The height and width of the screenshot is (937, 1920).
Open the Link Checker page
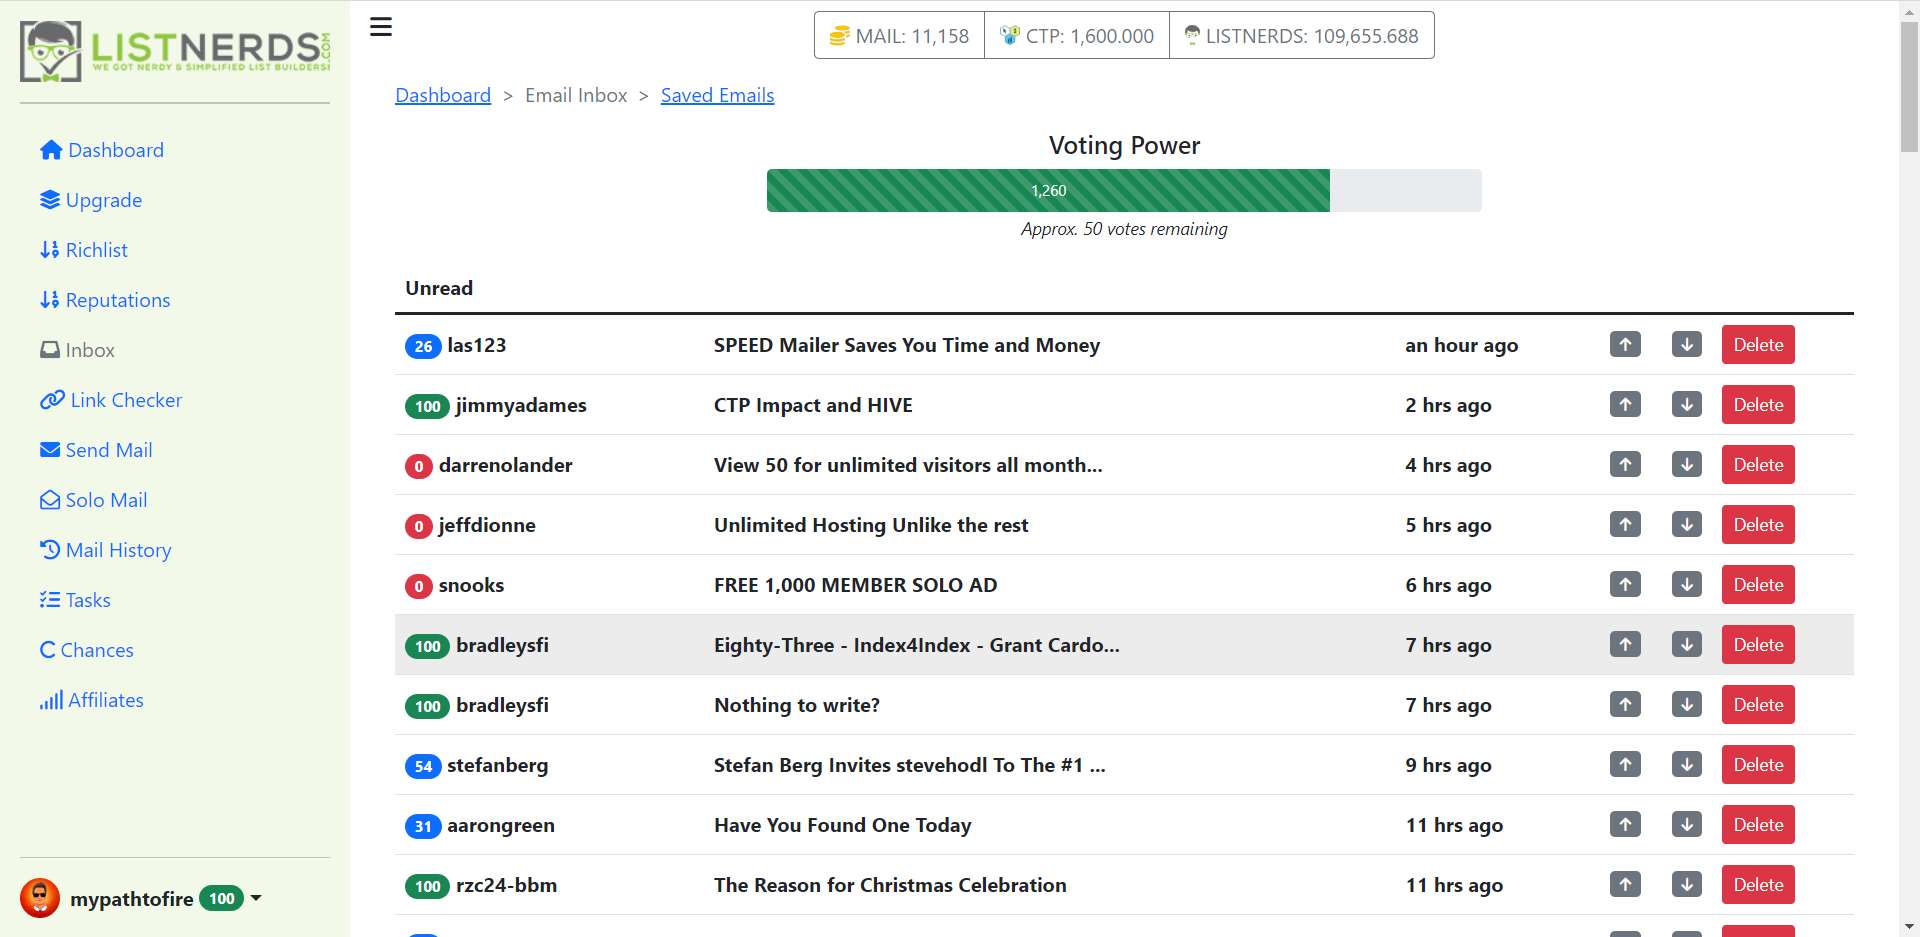(111, 400)
